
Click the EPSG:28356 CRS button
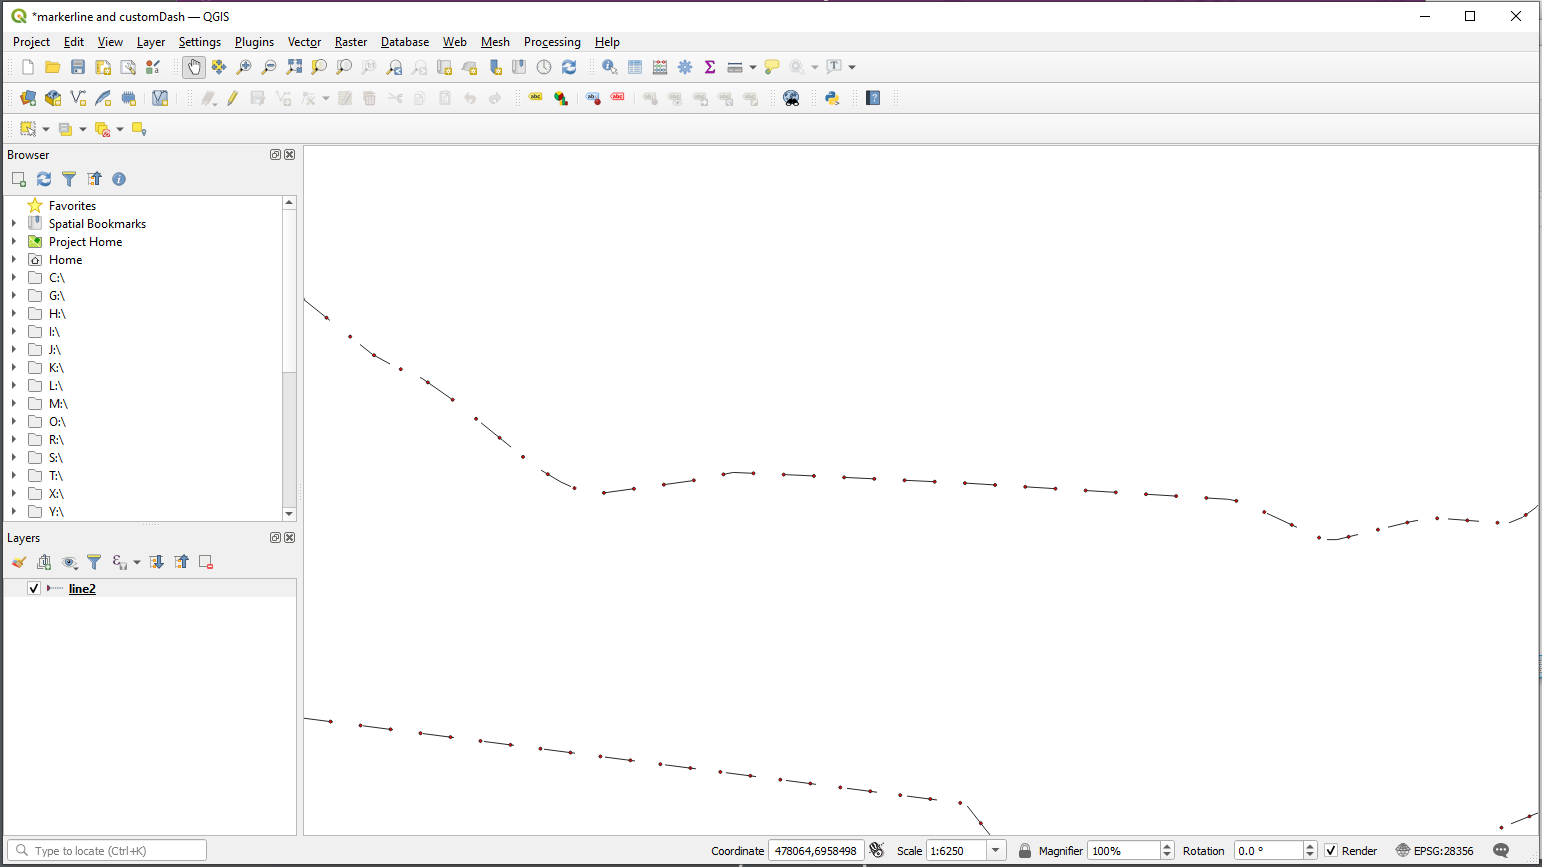(1434, 851)
